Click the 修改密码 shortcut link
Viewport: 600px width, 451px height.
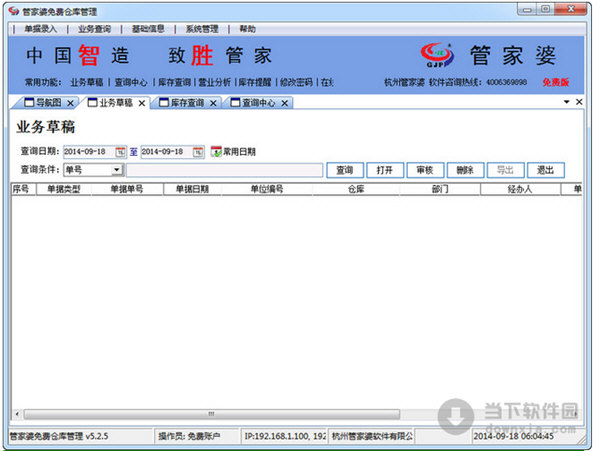click(x=296, y=82)
